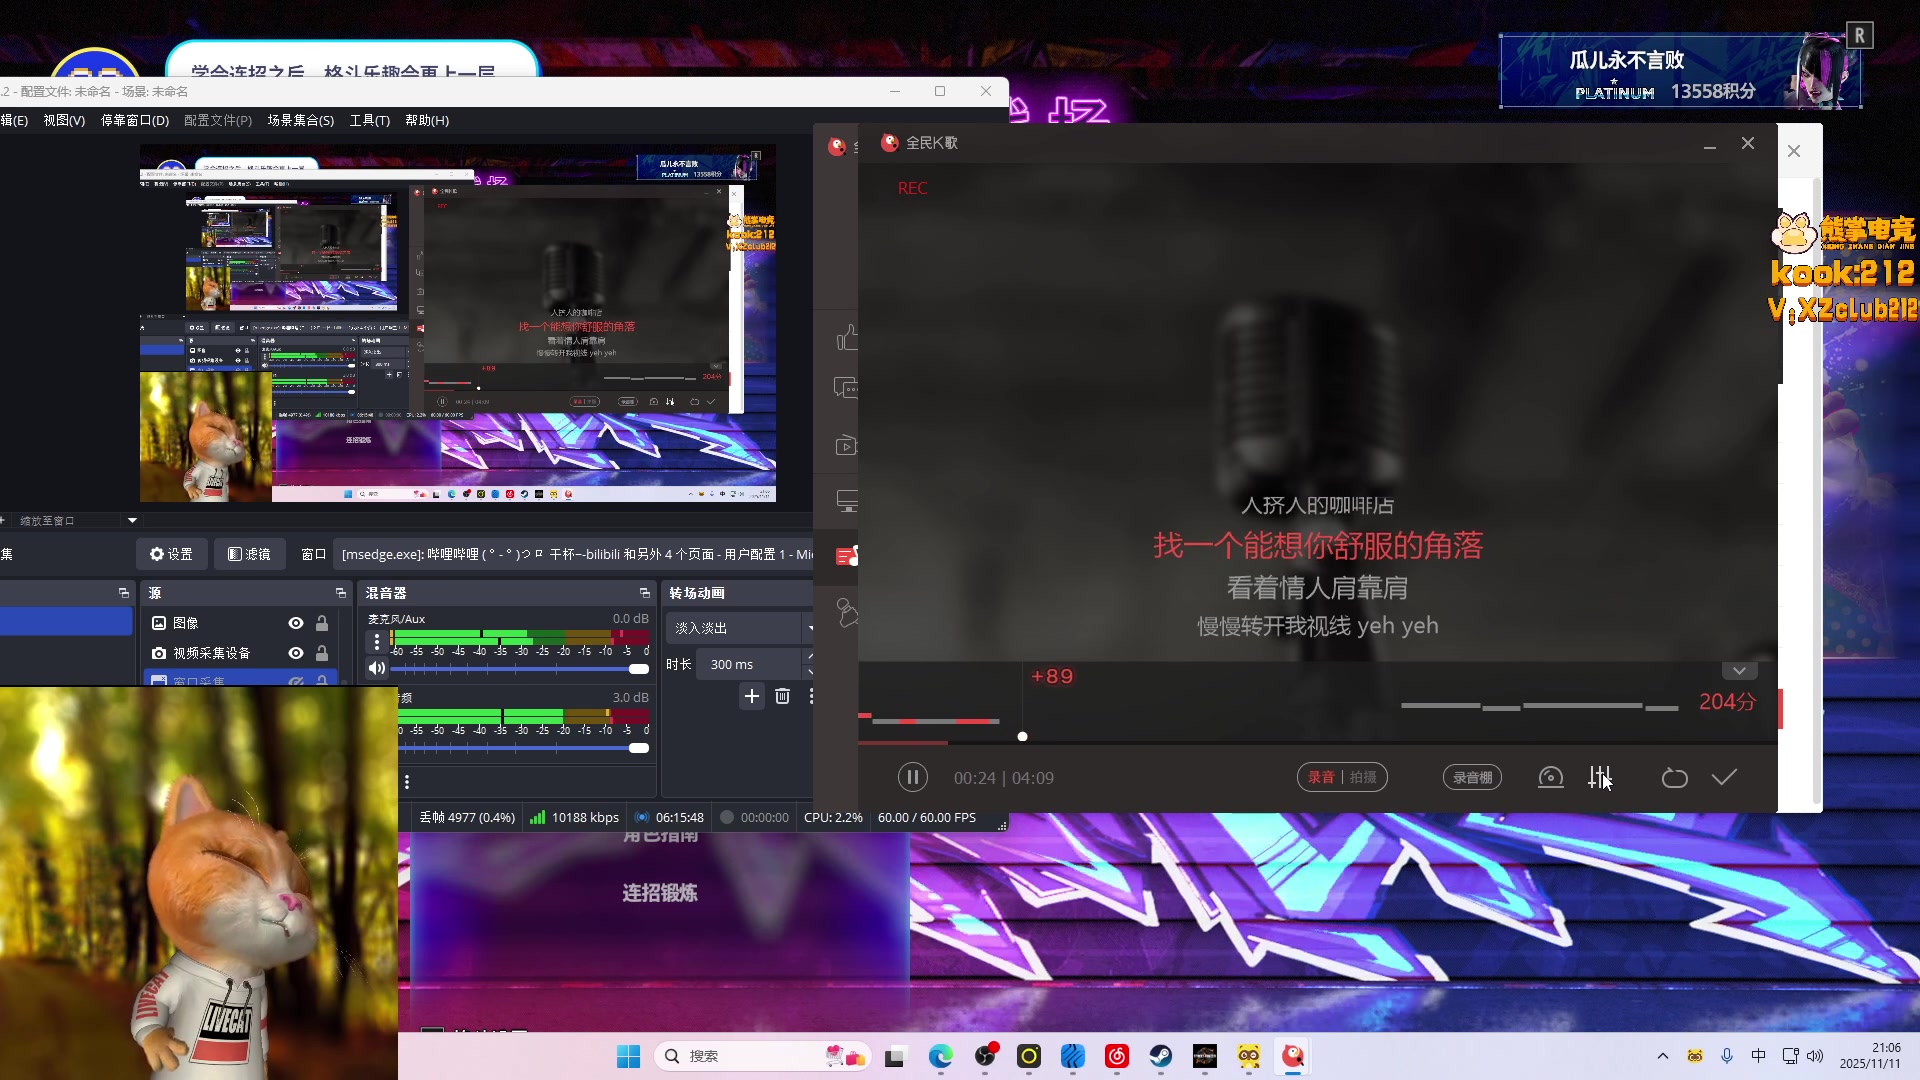Open the headphone monitor icon in karaoke bar
Image resolution: width=1920 pixels, height=1080 pixels.
1550,778
